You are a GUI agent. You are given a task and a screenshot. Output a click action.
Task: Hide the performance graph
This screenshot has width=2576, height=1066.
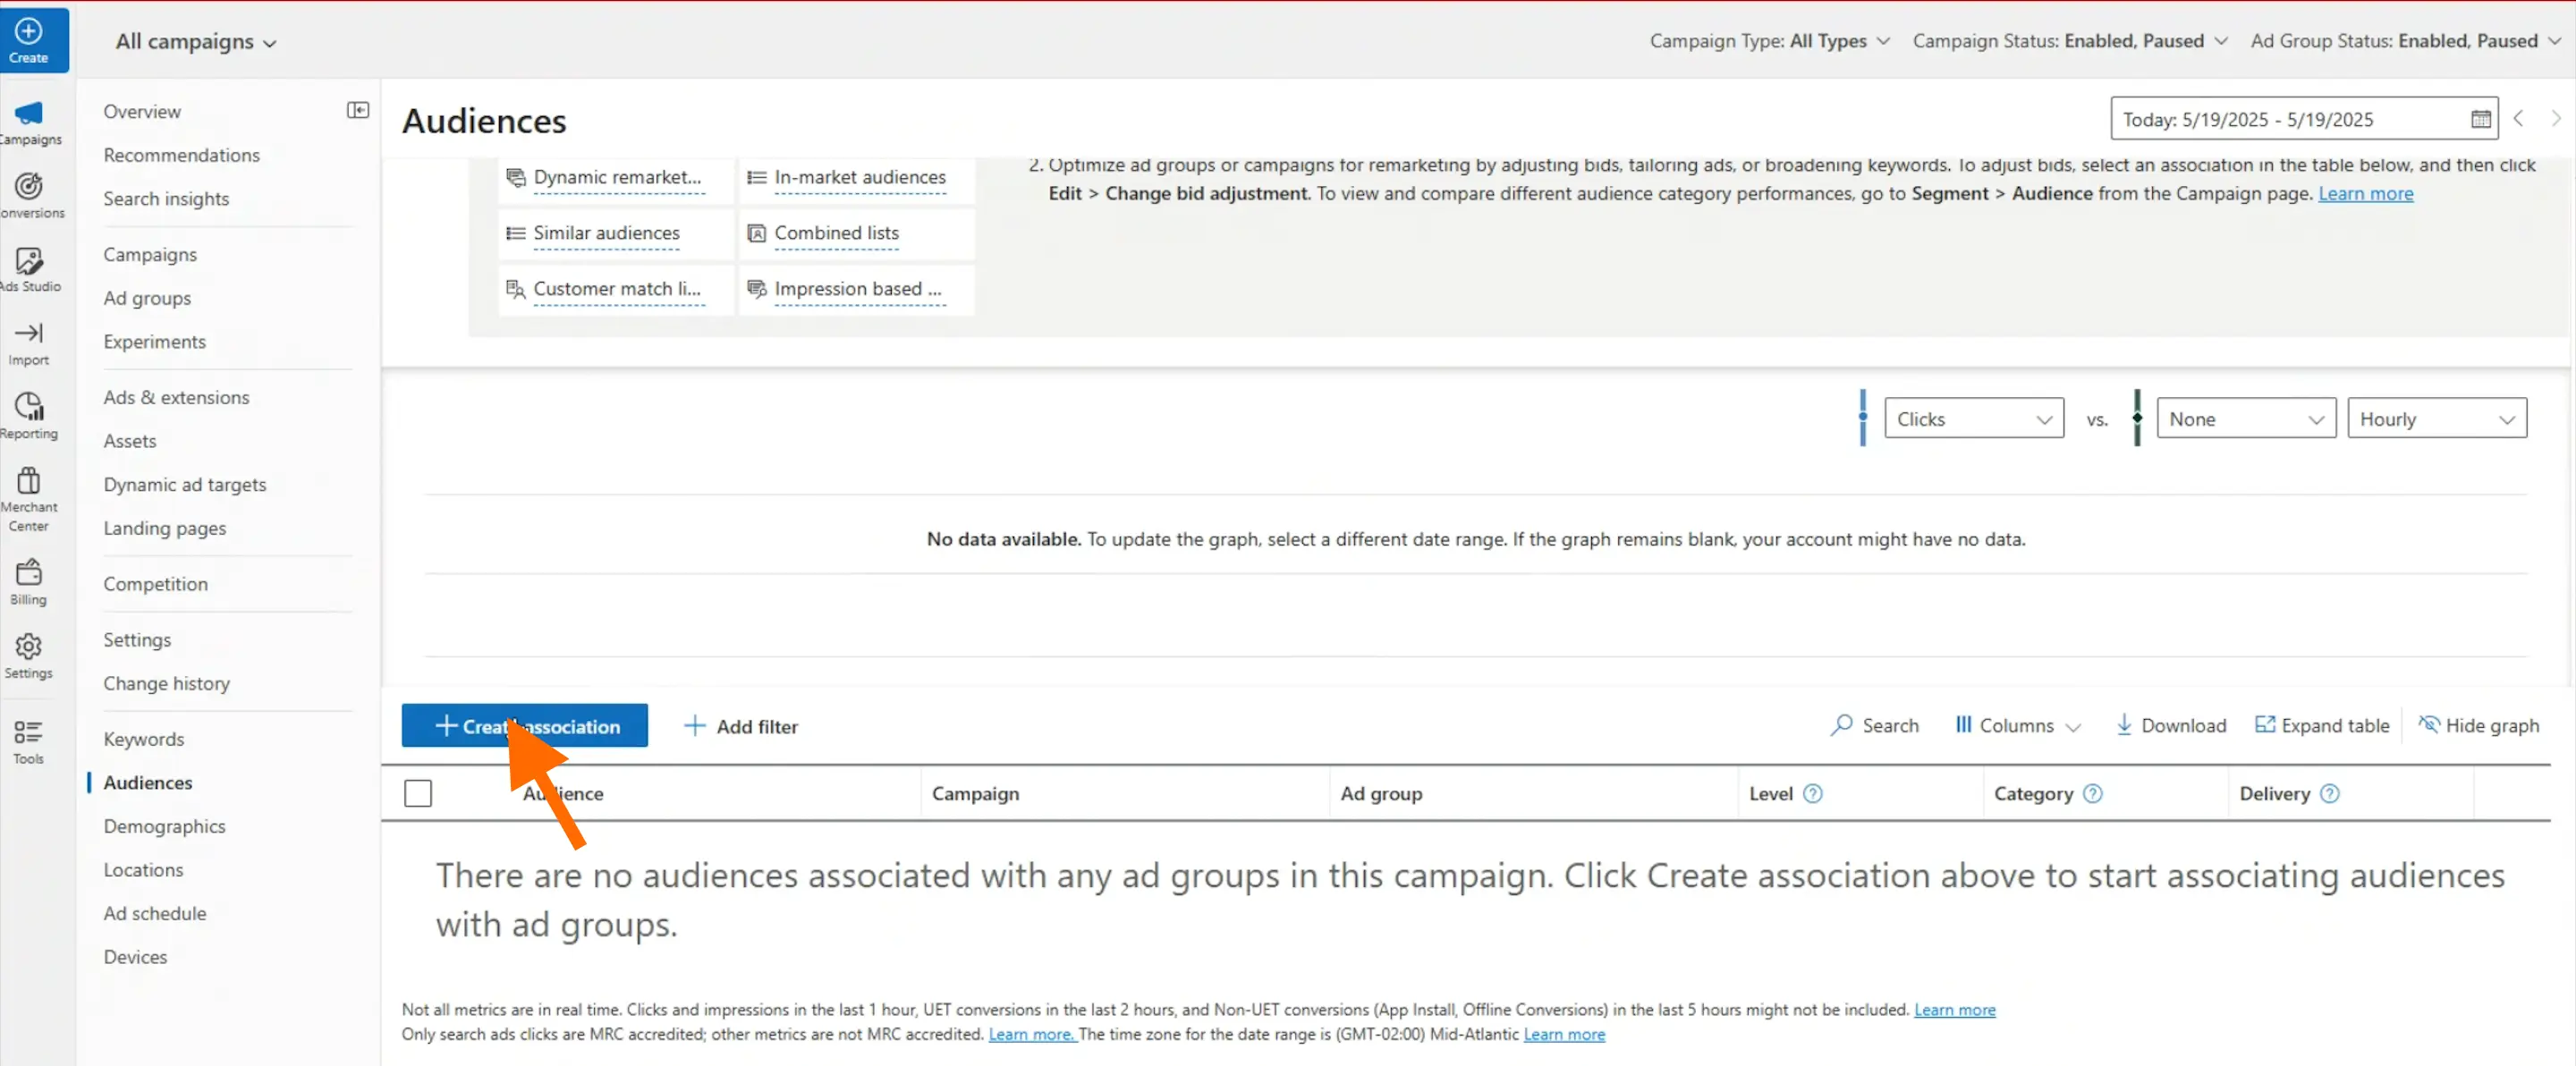[2479, 725]
